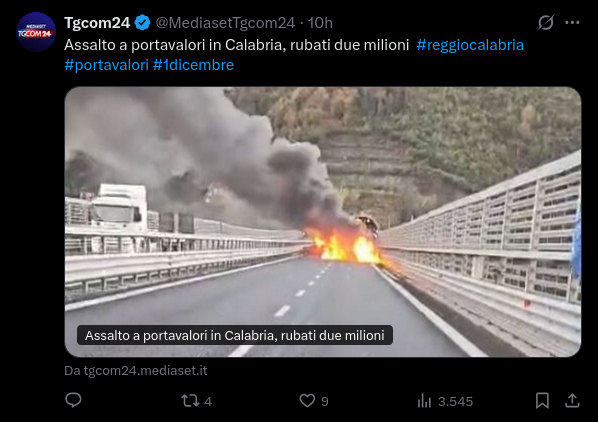Viewport: 598px width, 422px height.
Task: Click the Tgcom24 display name
Action: click(97, 23)
